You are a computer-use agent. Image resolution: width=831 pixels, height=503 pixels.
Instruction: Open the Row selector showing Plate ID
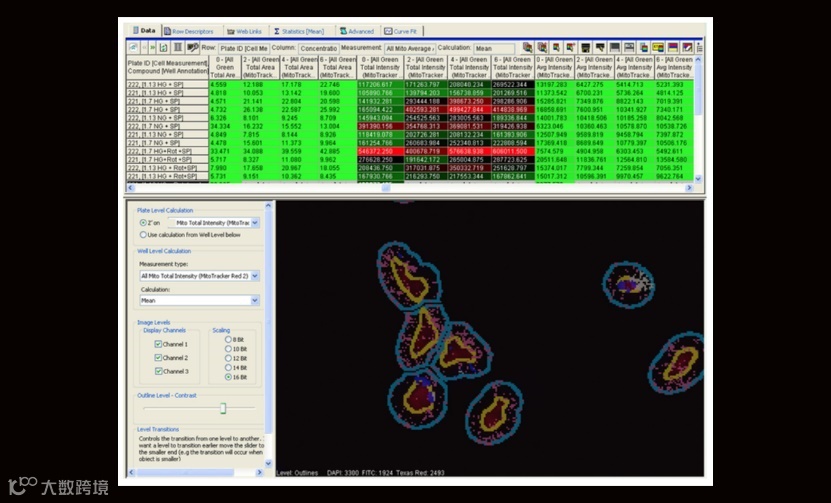click(244, 48)
